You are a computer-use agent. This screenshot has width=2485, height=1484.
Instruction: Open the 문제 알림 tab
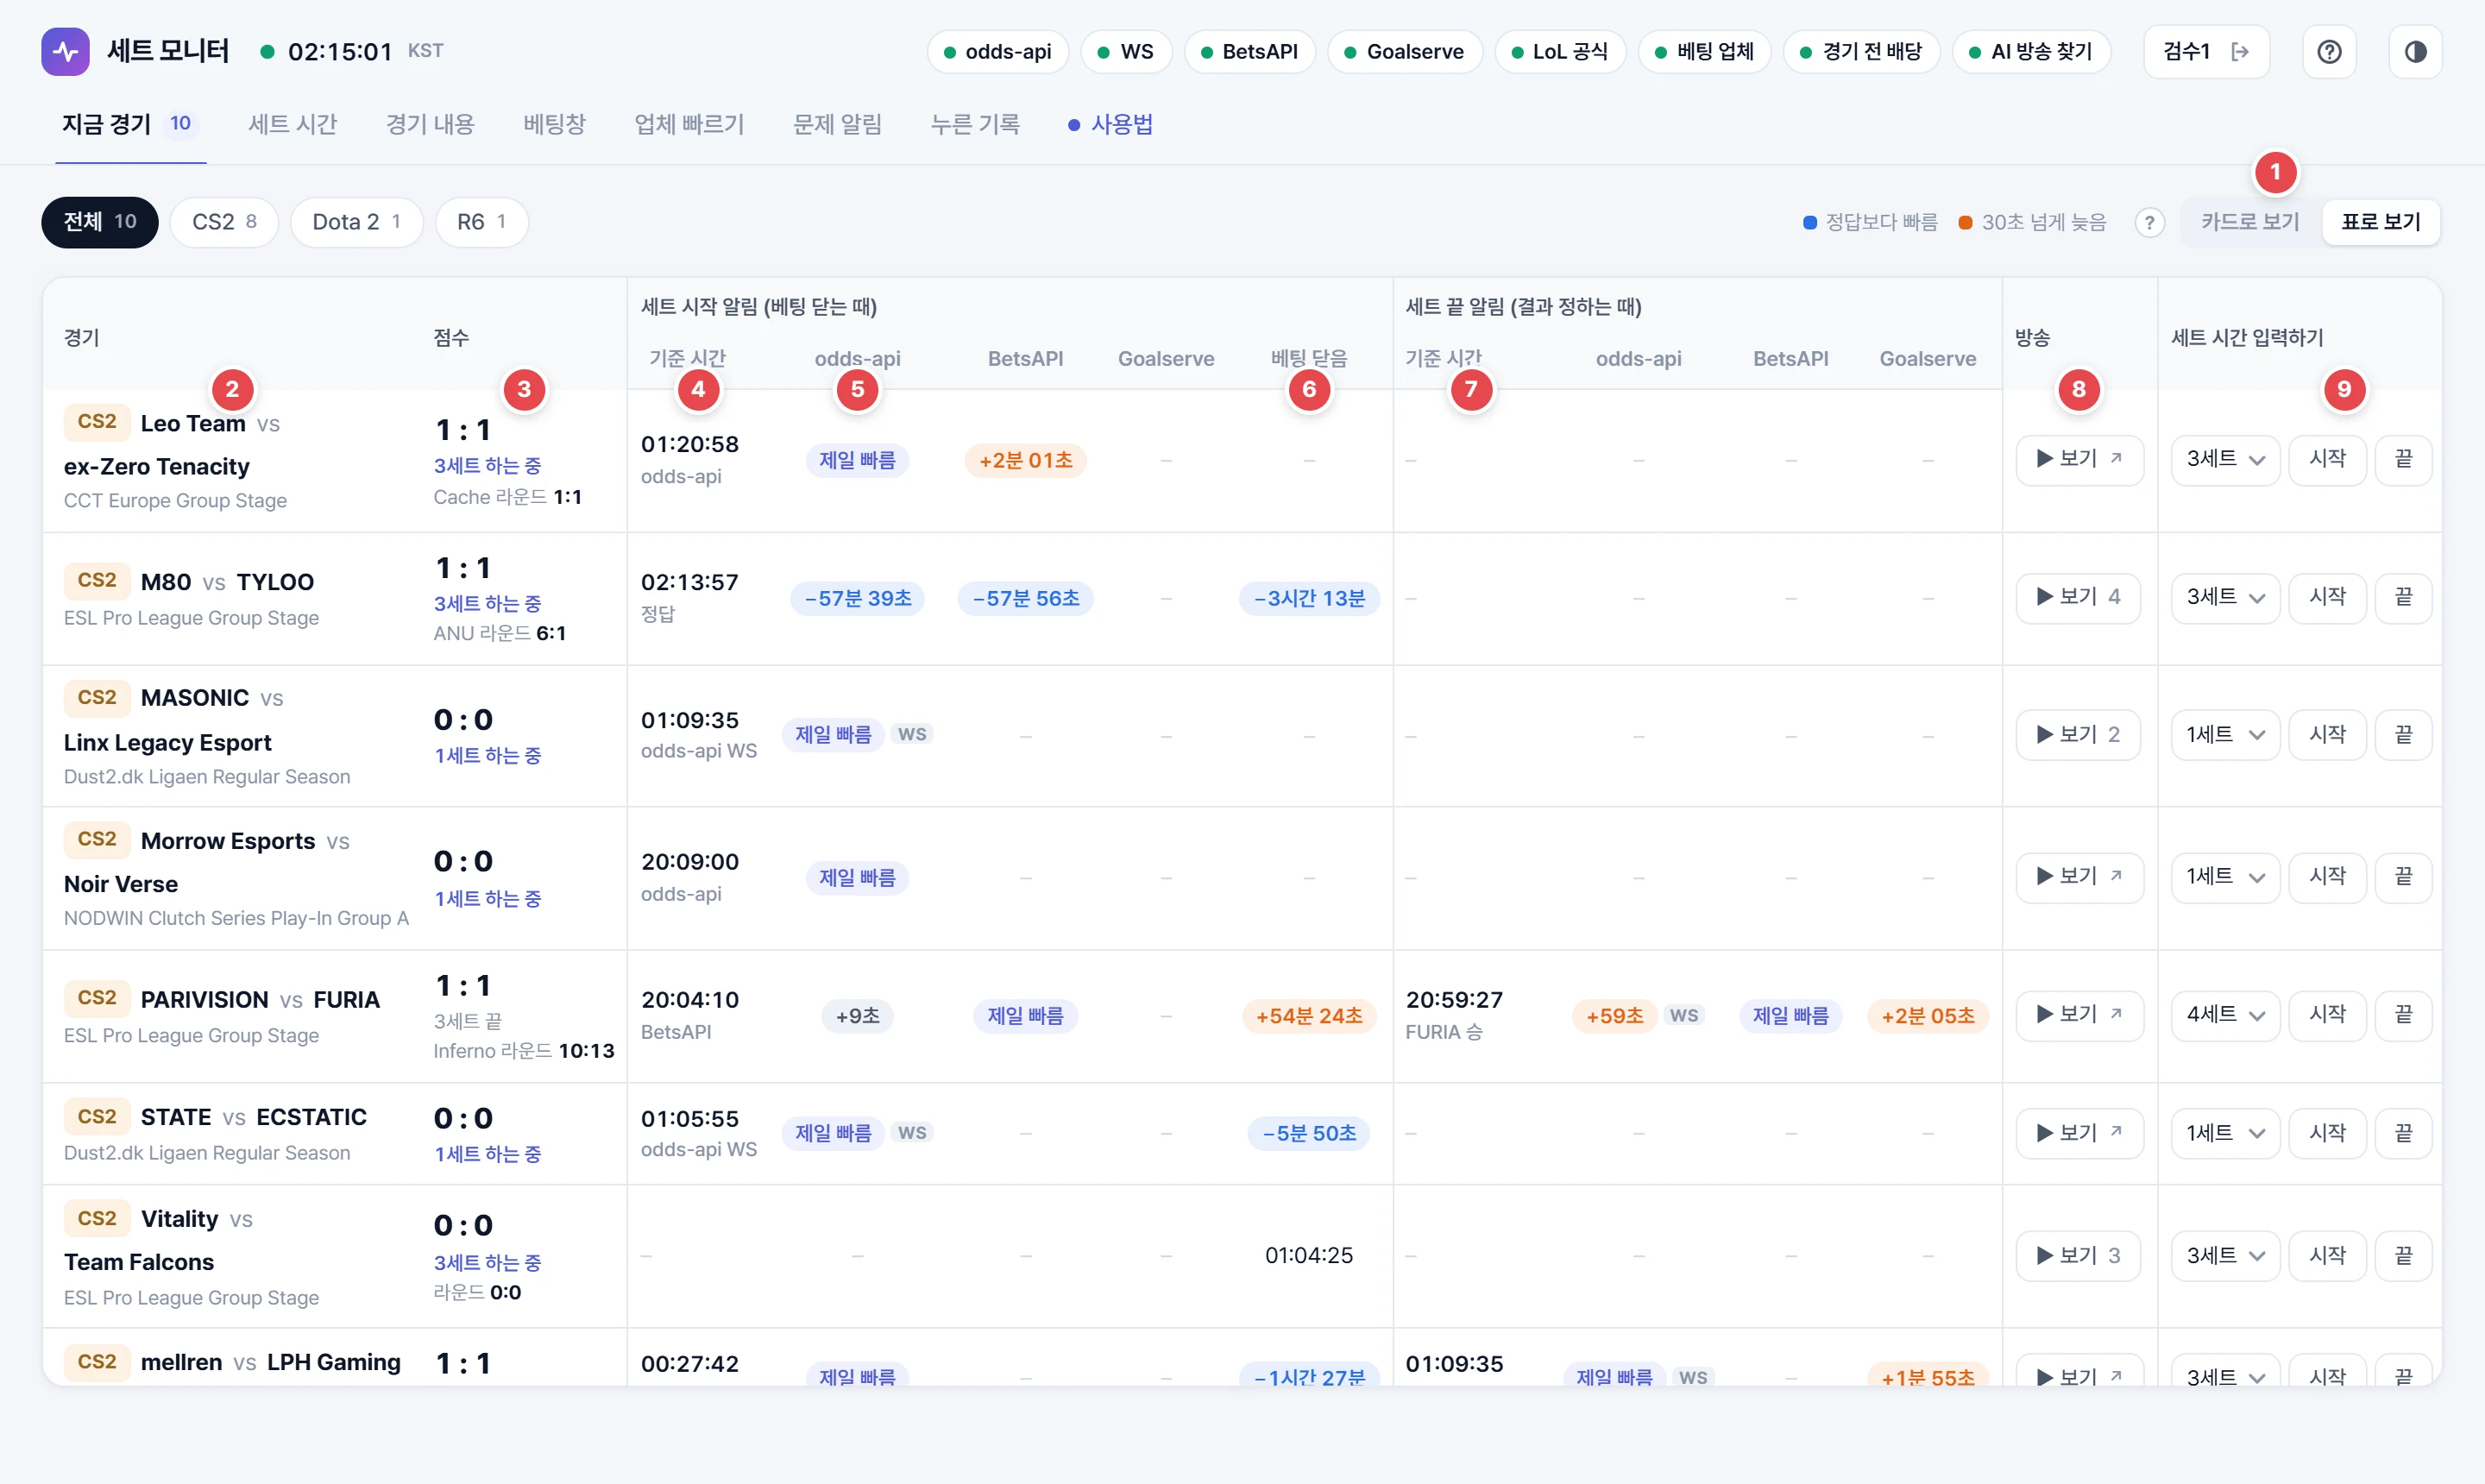(x=837, y=124)
